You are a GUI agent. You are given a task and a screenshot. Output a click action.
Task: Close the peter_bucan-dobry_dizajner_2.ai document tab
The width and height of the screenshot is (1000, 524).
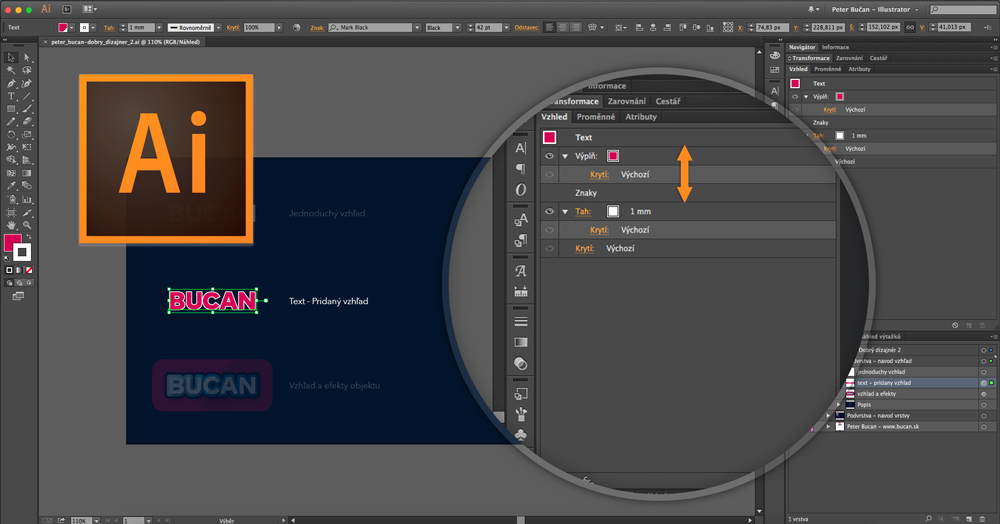point(45,42)
